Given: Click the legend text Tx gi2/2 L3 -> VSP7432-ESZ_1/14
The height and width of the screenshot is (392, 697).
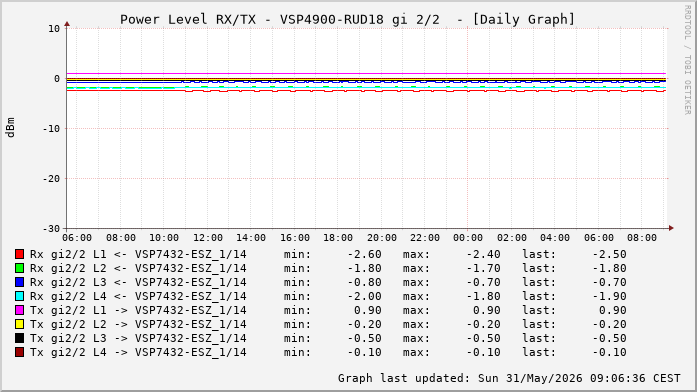Looking at the screenshot, I should coord(138,338).
